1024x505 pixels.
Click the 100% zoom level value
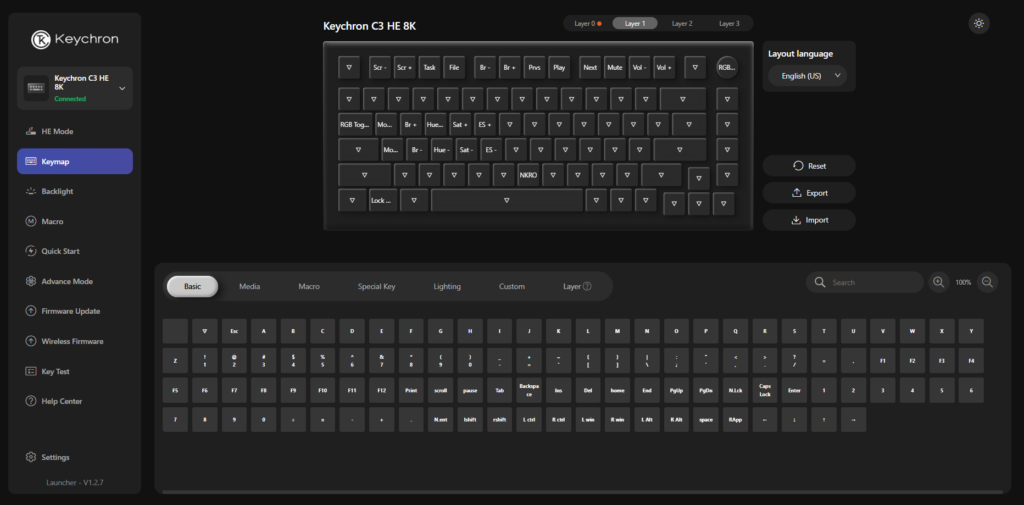click(x=963, y=282)
